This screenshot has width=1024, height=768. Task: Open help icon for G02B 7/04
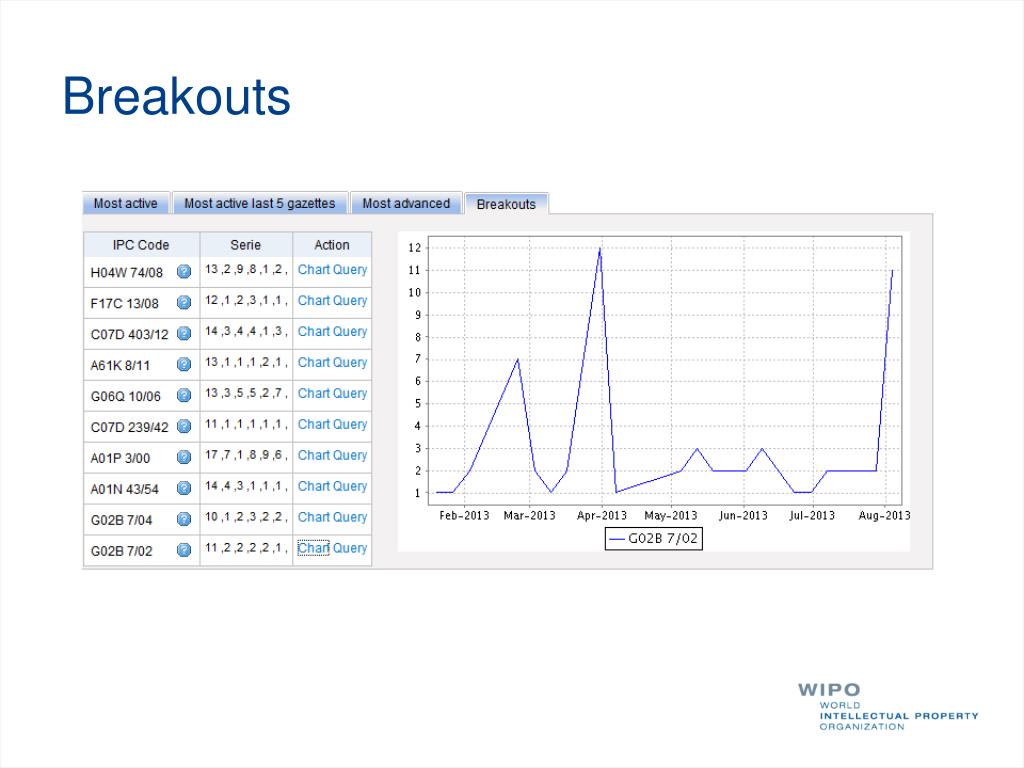(184, 519)
